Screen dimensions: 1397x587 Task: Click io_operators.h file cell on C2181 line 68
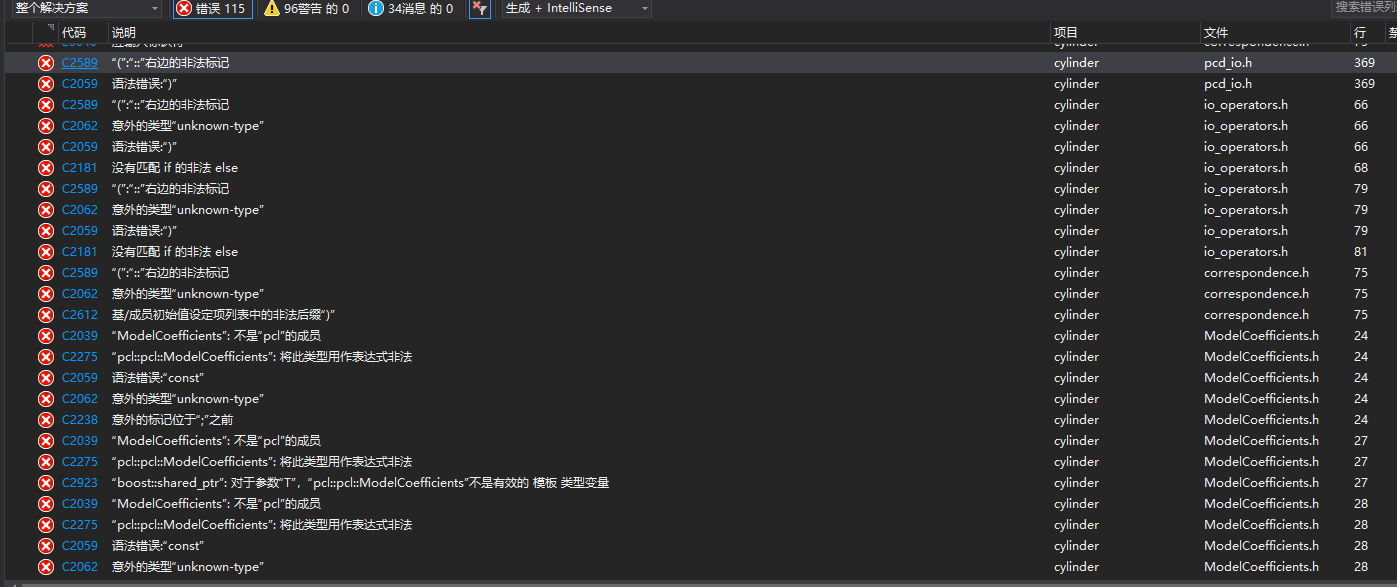coord(1246,168)
